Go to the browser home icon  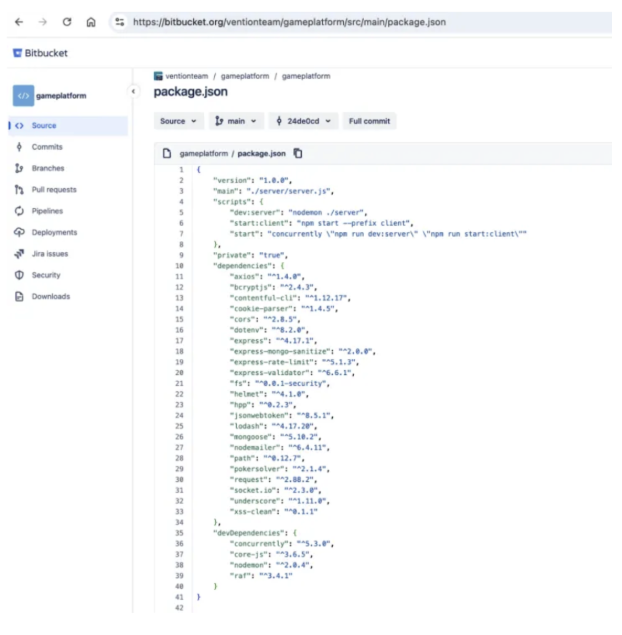point(91,22)
